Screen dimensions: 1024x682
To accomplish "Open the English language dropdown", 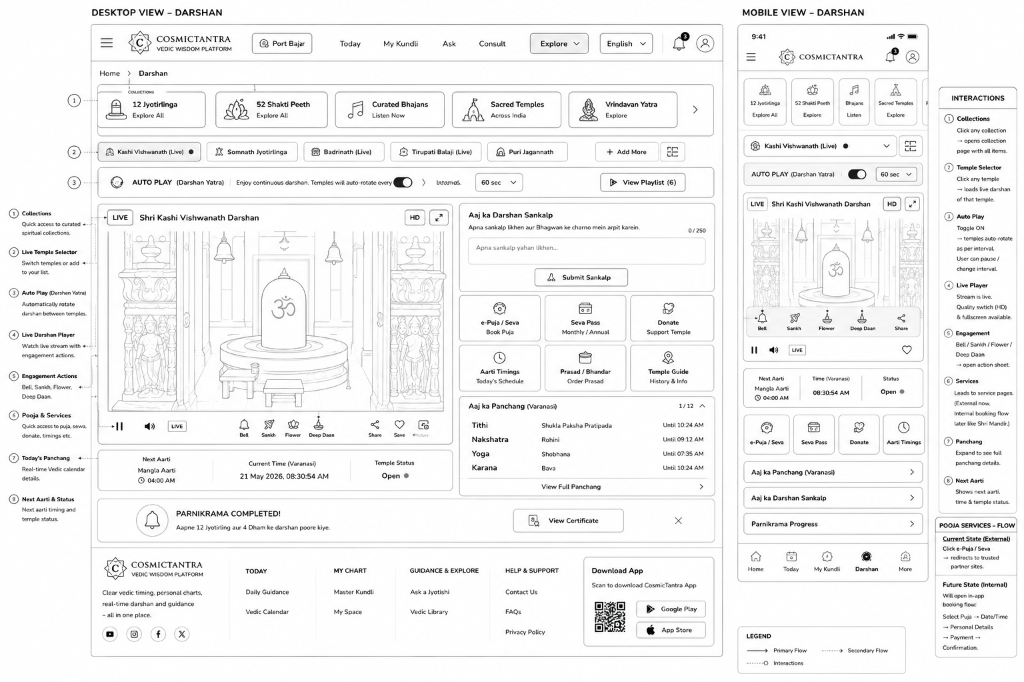I will (x=626, y=44).
